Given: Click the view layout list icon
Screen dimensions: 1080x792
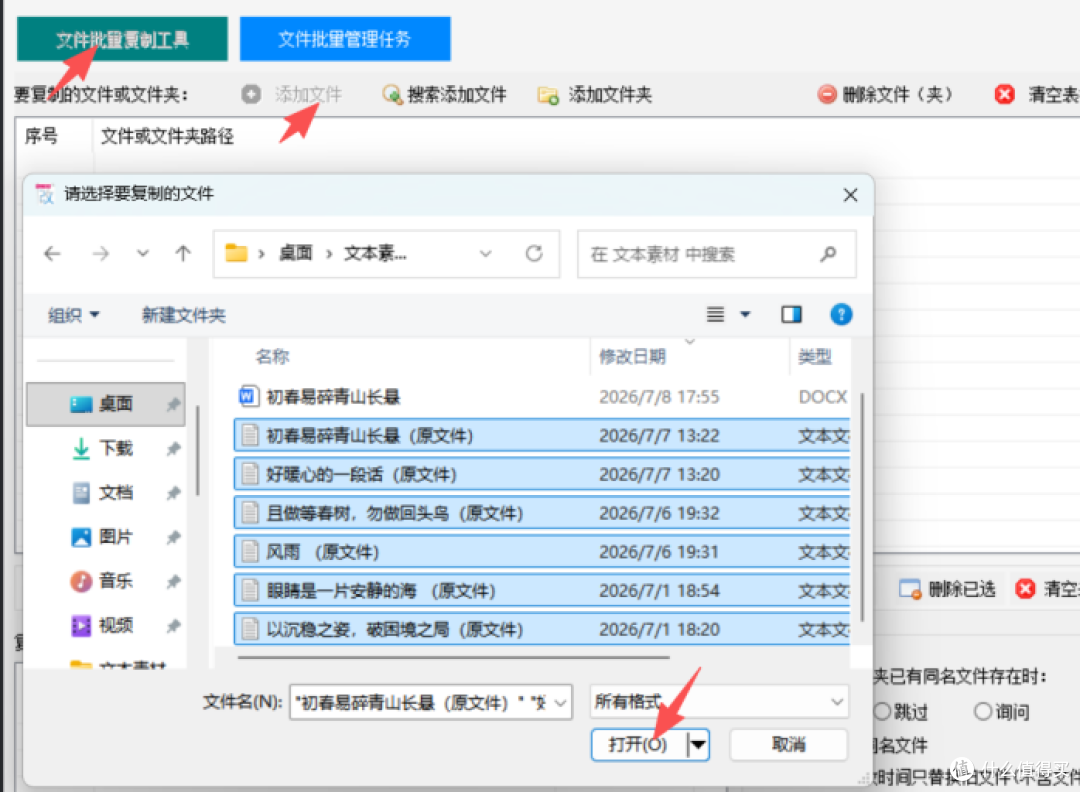Looking at the screenshot, I should point(716,315).
